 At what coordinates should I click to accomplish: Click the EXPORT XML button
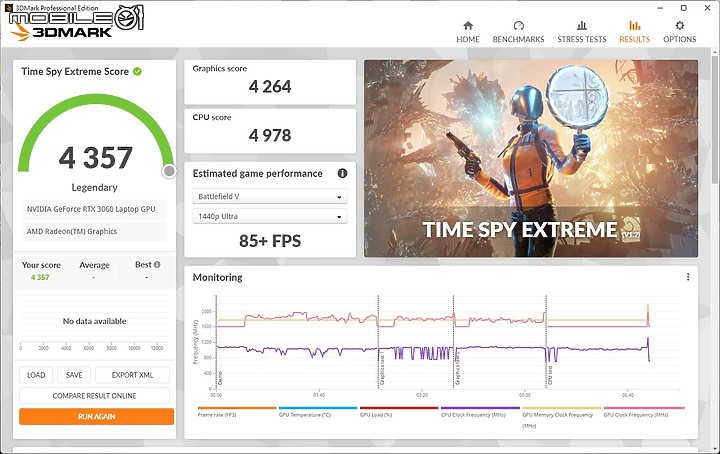point(132,375)
